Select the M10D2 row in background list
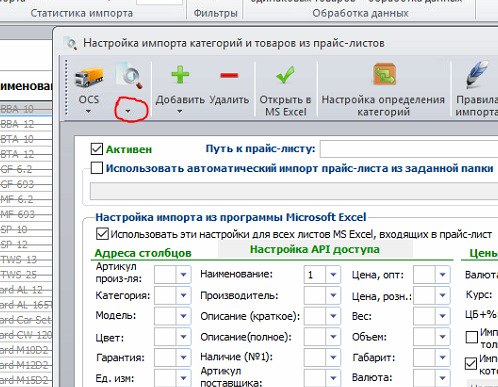 coord(26,350)
